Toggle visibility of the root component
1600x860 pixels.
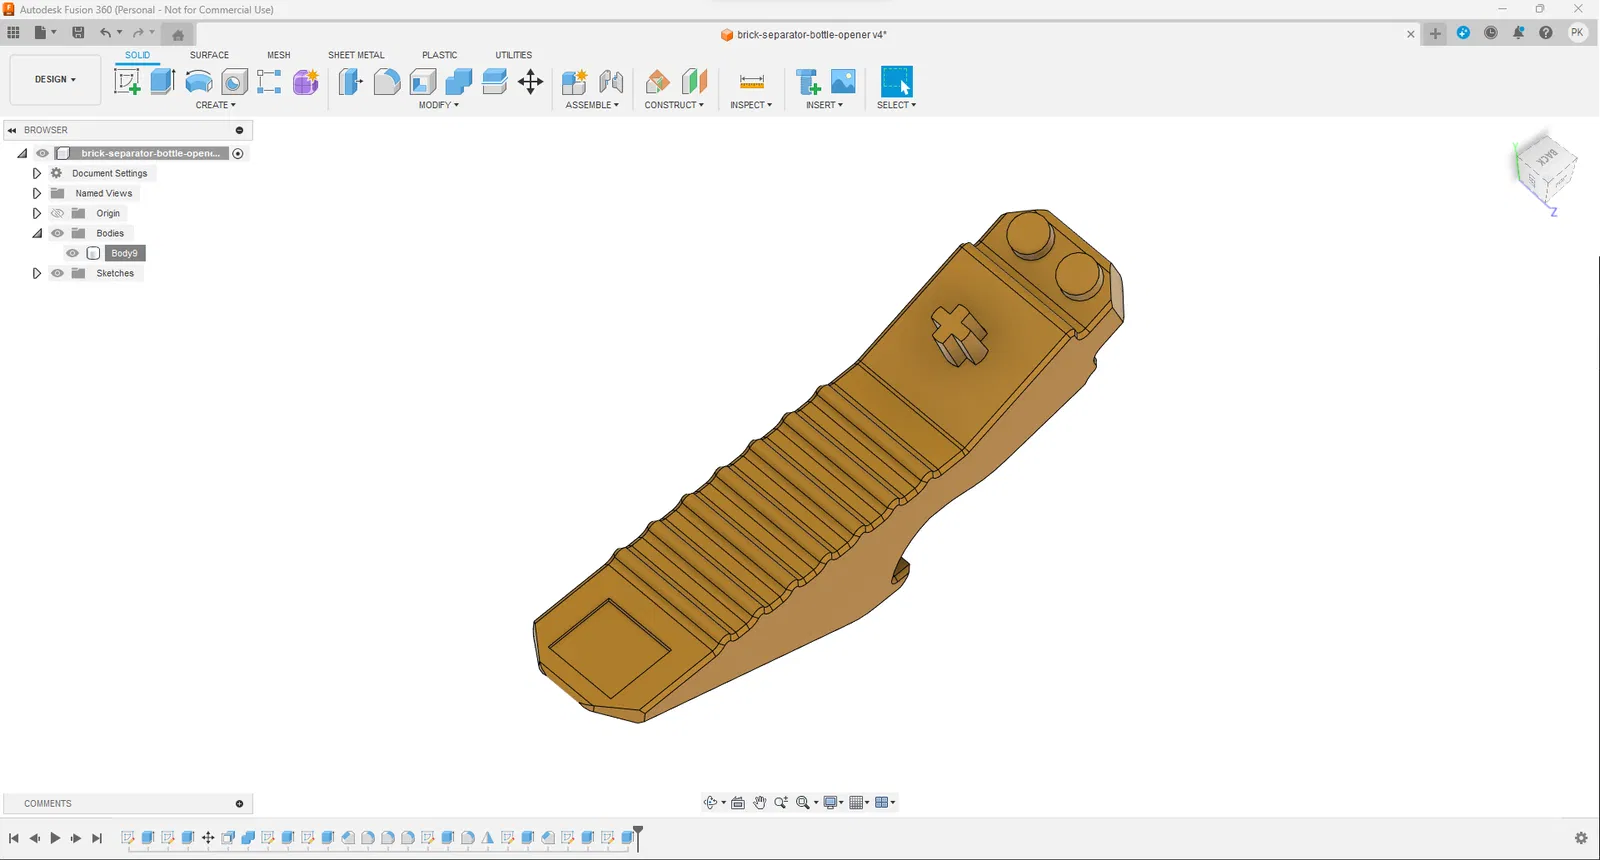pos(42,153)
